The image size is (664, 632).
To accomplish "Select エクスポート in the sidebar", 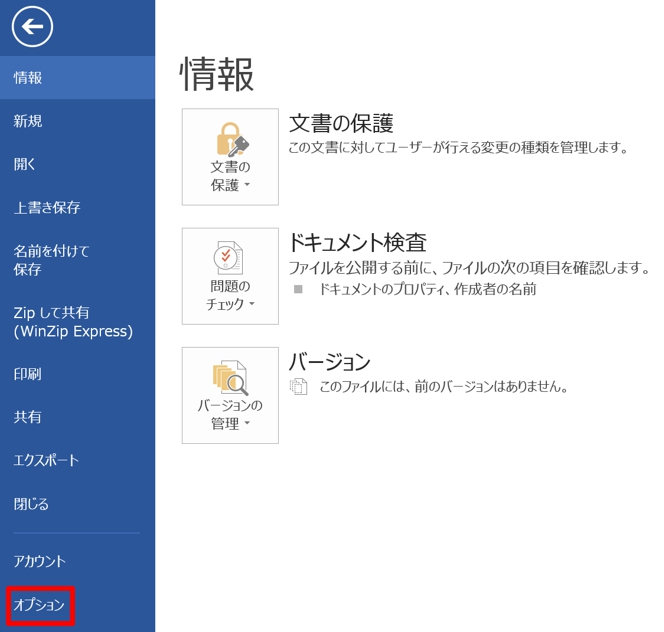I will click(x=77, y=460).
